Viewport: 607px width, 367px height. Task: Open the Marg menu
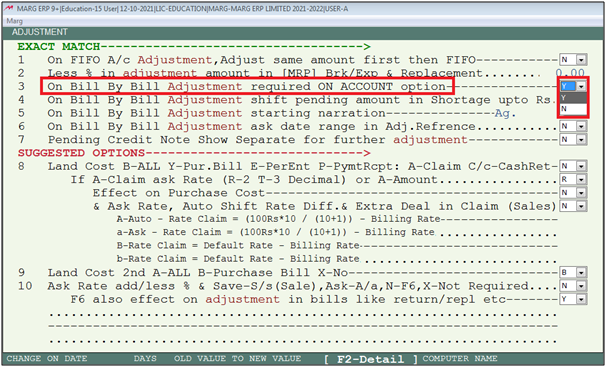[14, 21]
